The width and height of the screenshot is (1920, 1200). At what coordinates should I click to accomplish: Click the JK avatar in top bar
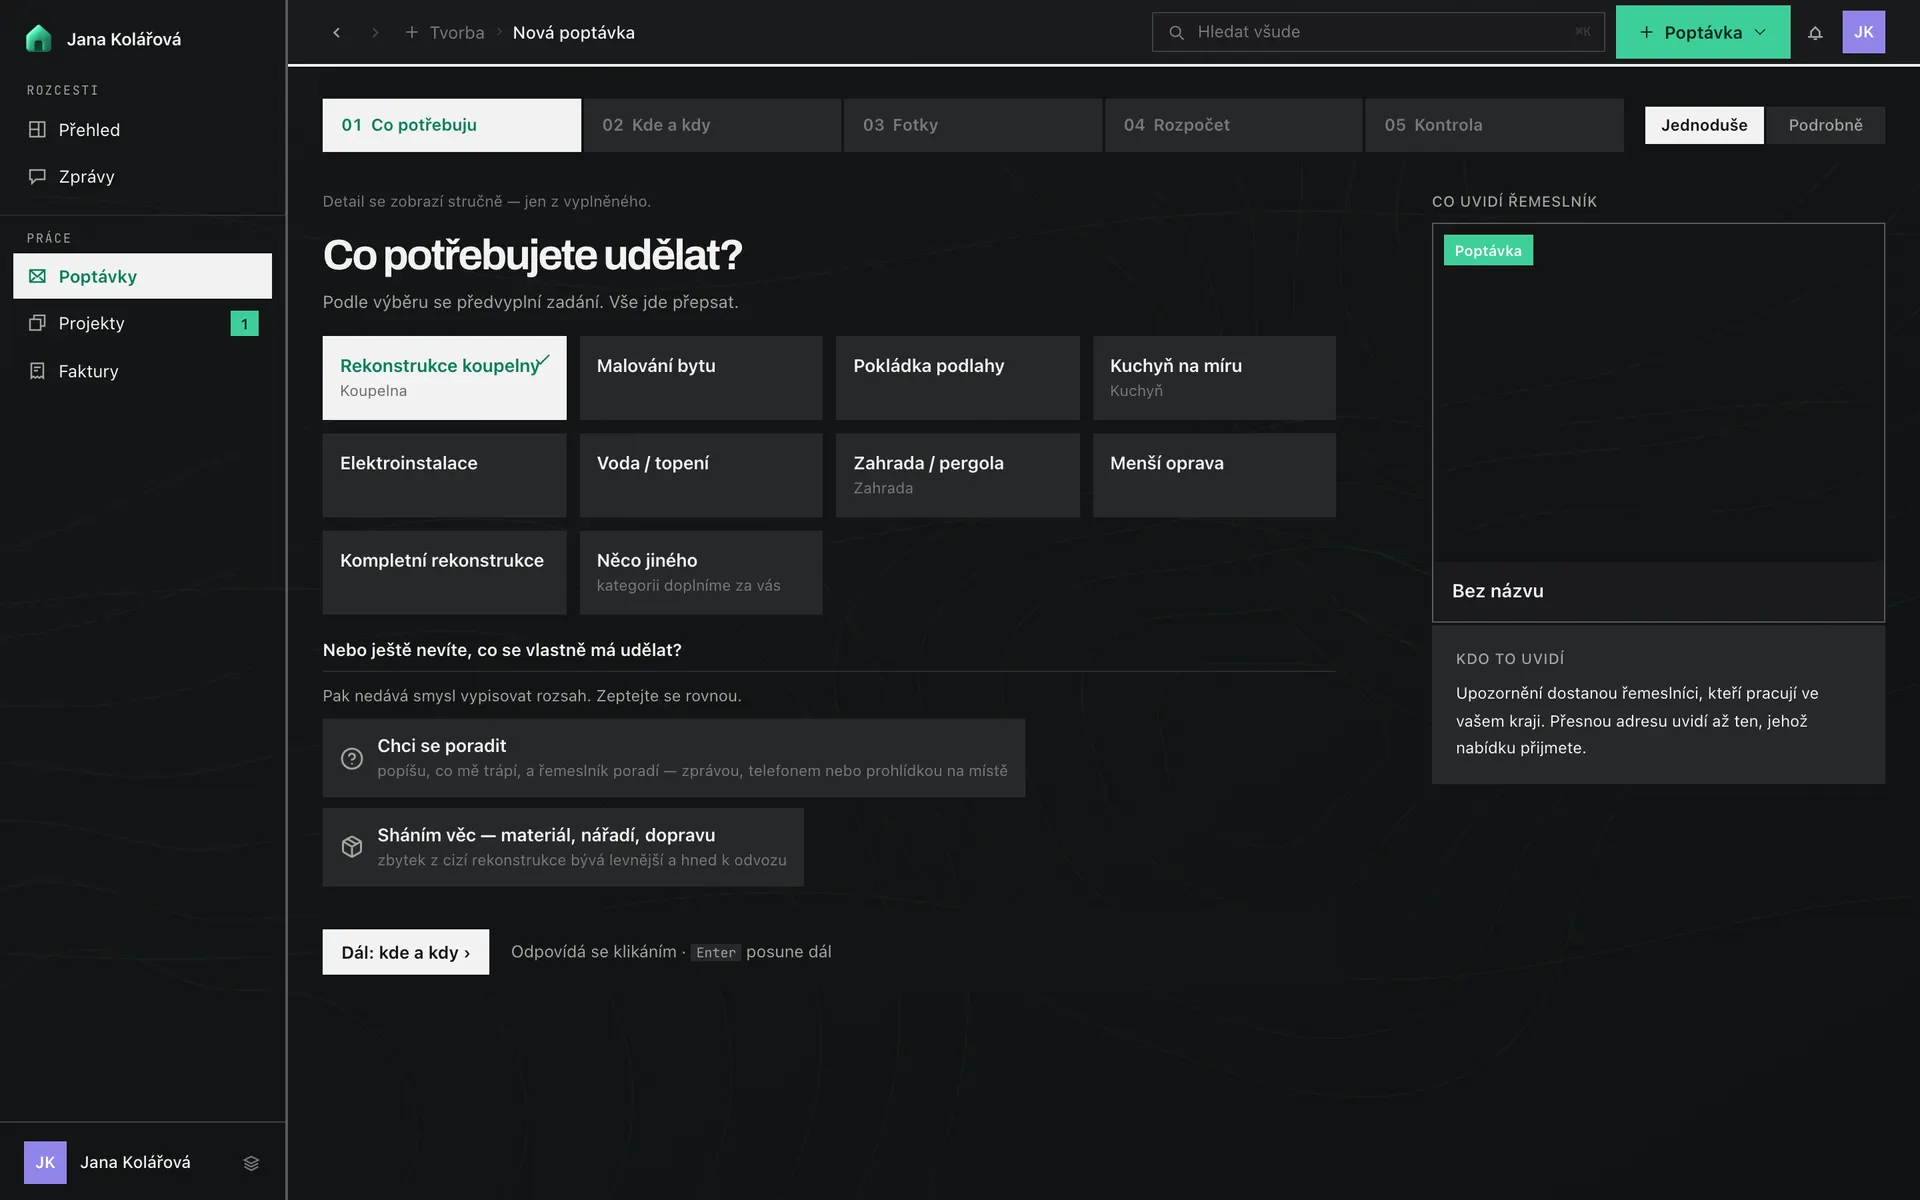[1863, 32]
